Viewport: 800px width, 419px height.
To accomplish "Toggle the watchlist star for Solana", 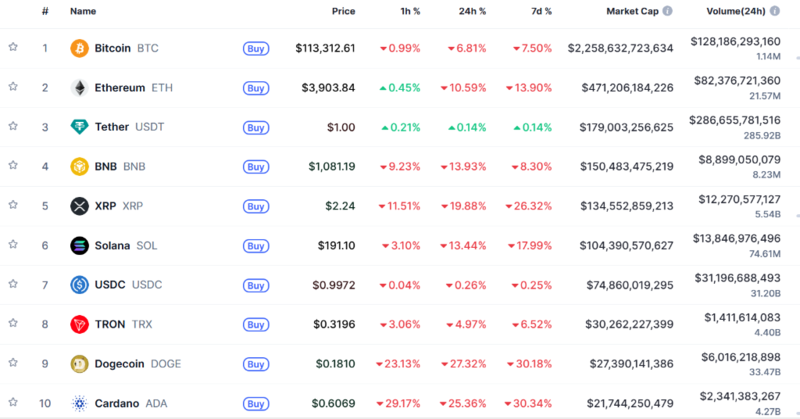I will (x=13, y=245).
